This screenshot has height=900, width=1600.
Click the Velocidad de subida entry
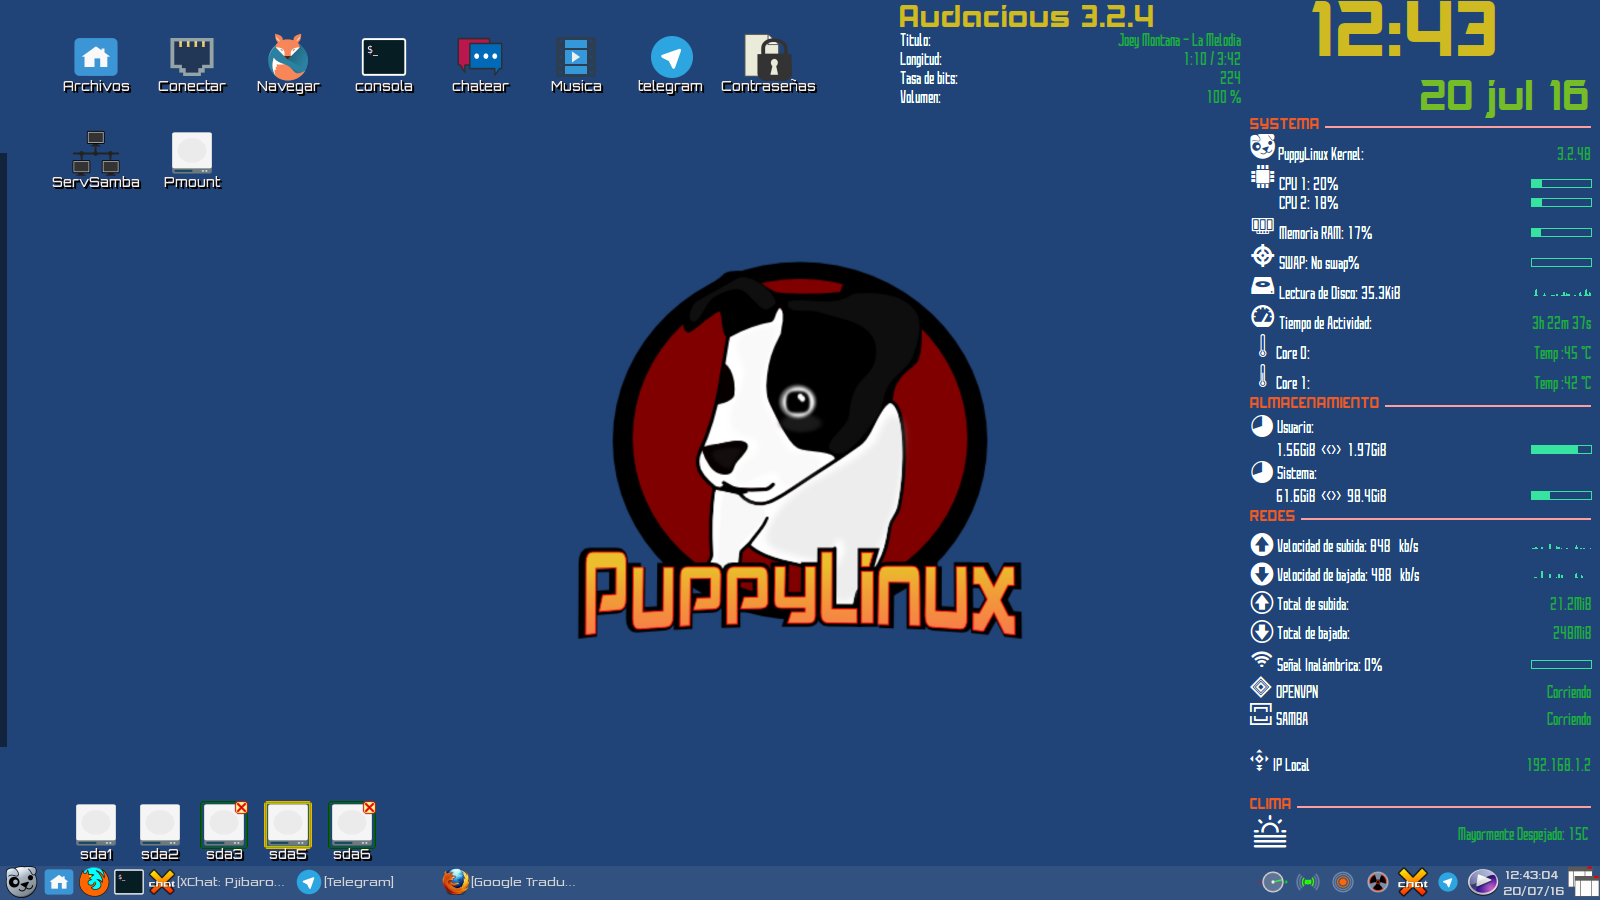click(1420, 546)
